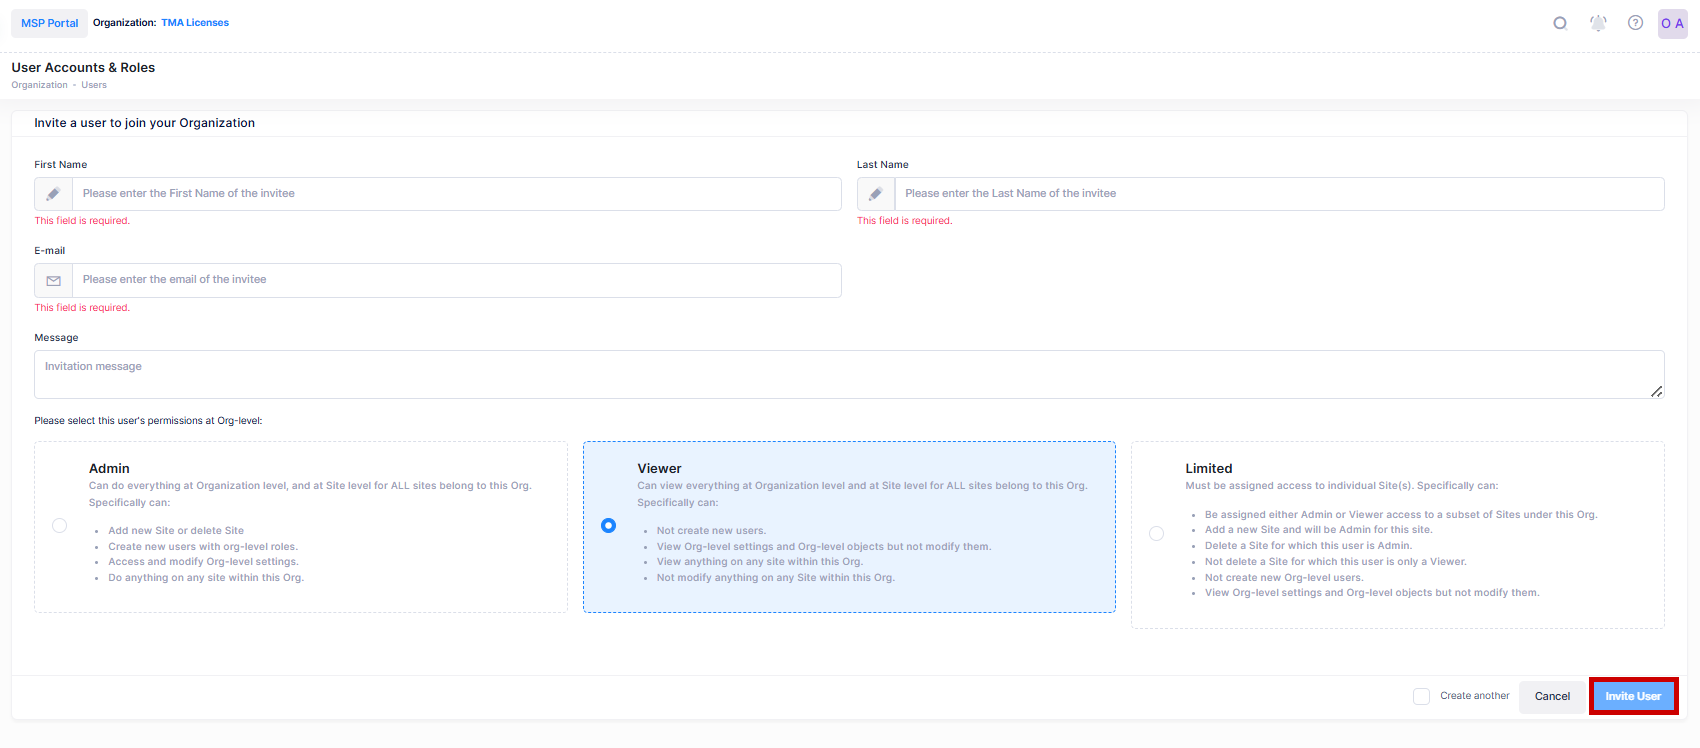Click the pencil icon beside First Name
Image resolution: width=1700 pixels, height=748 pixels.
pyautogui.click(x=54, y=194)
